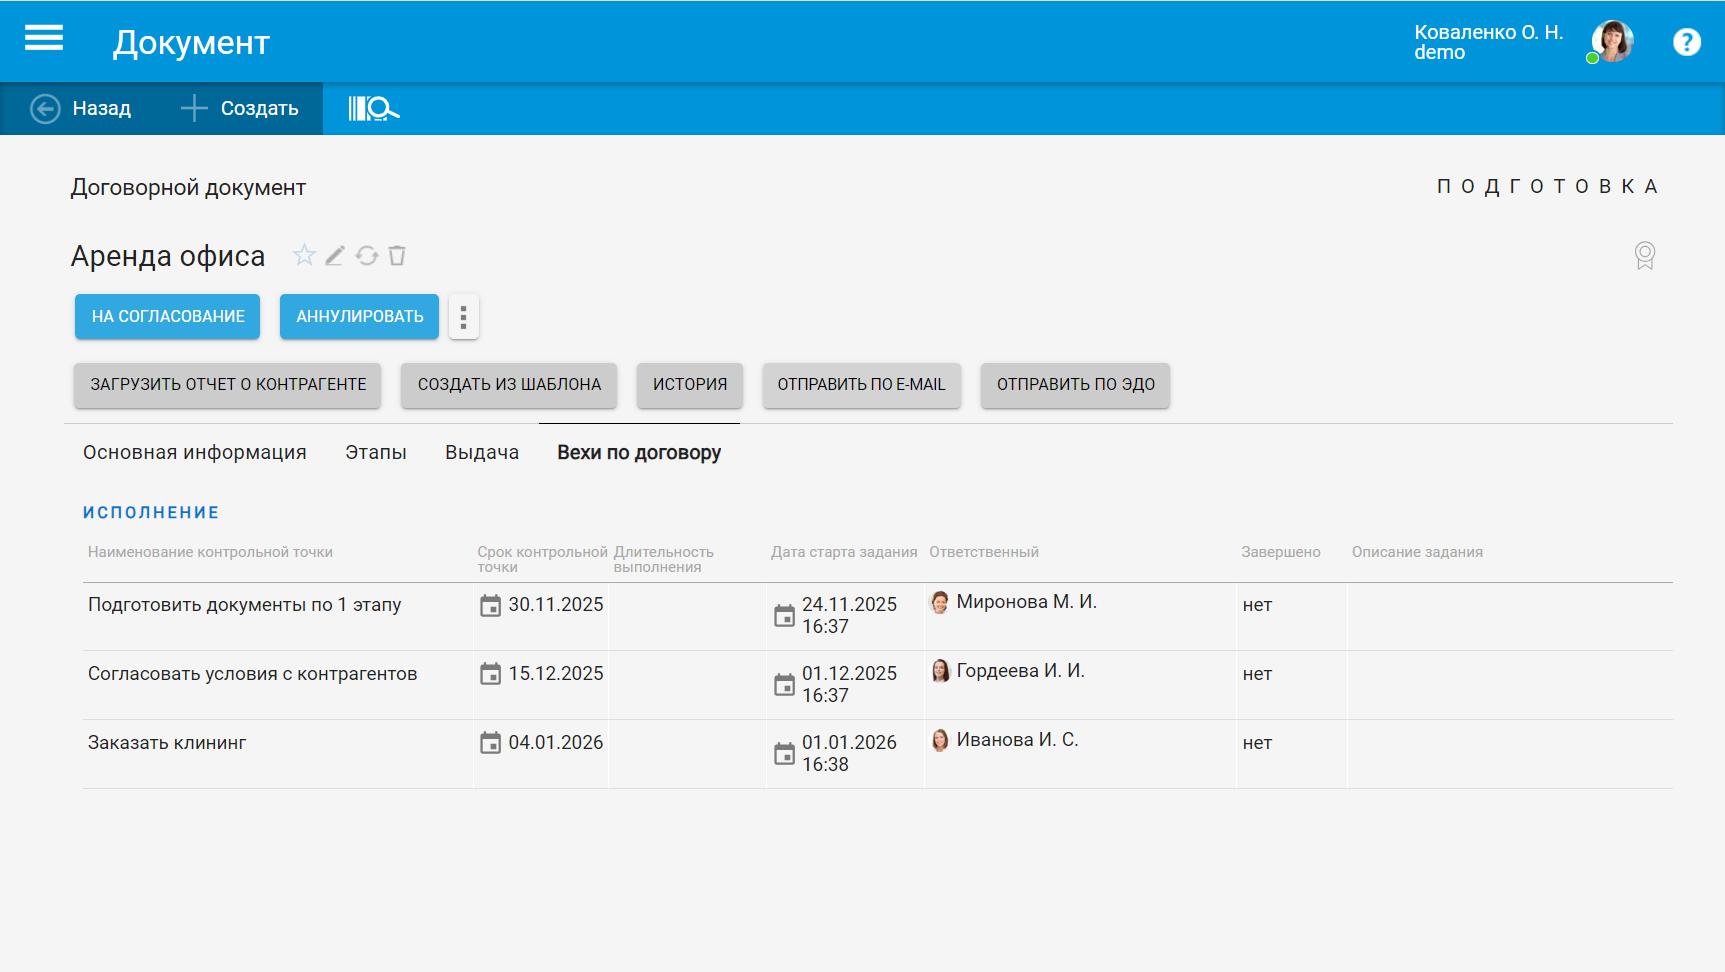Go back using the Назад button
This screenshot has width=1725, height=972.
click(x=82, y=108)
